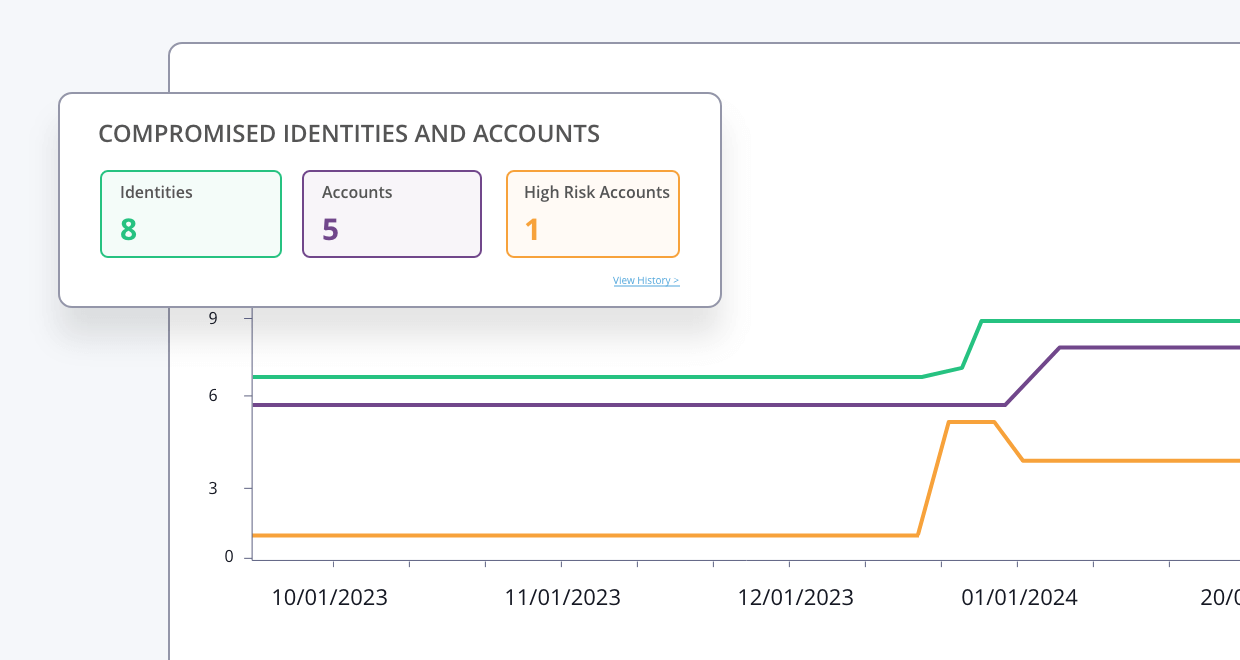Image resolution: width=1240 pixels, height=660 pixels.
Task: Click the y-axis value 9
Action: coord(212,318)
